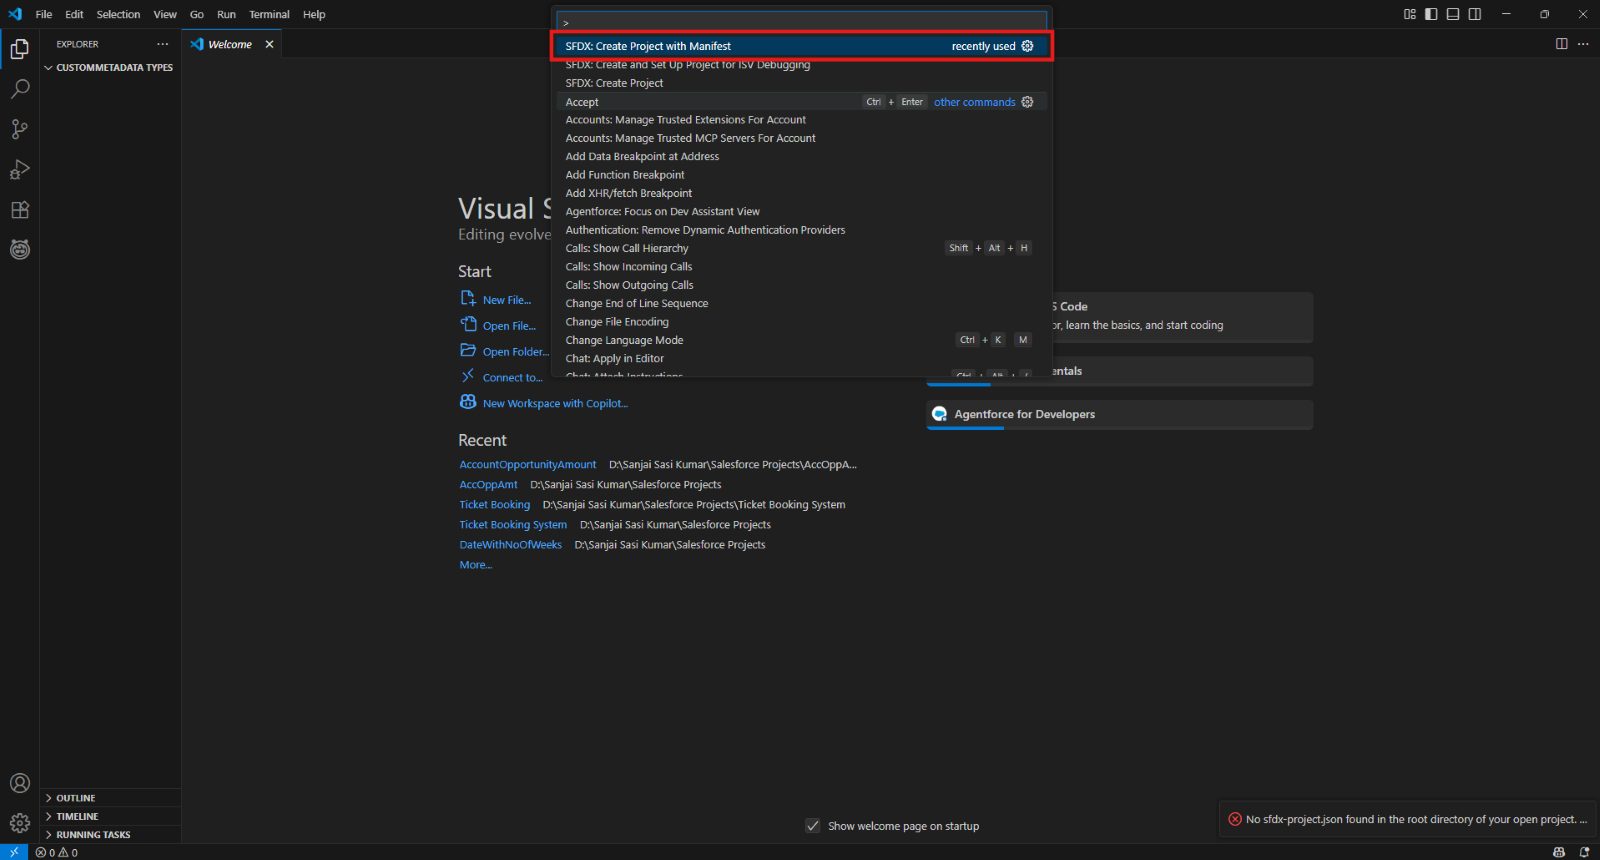This screenshot has width=1600, height=860.
Task: Open the Accounts menu icon
Action: (19, 783)
